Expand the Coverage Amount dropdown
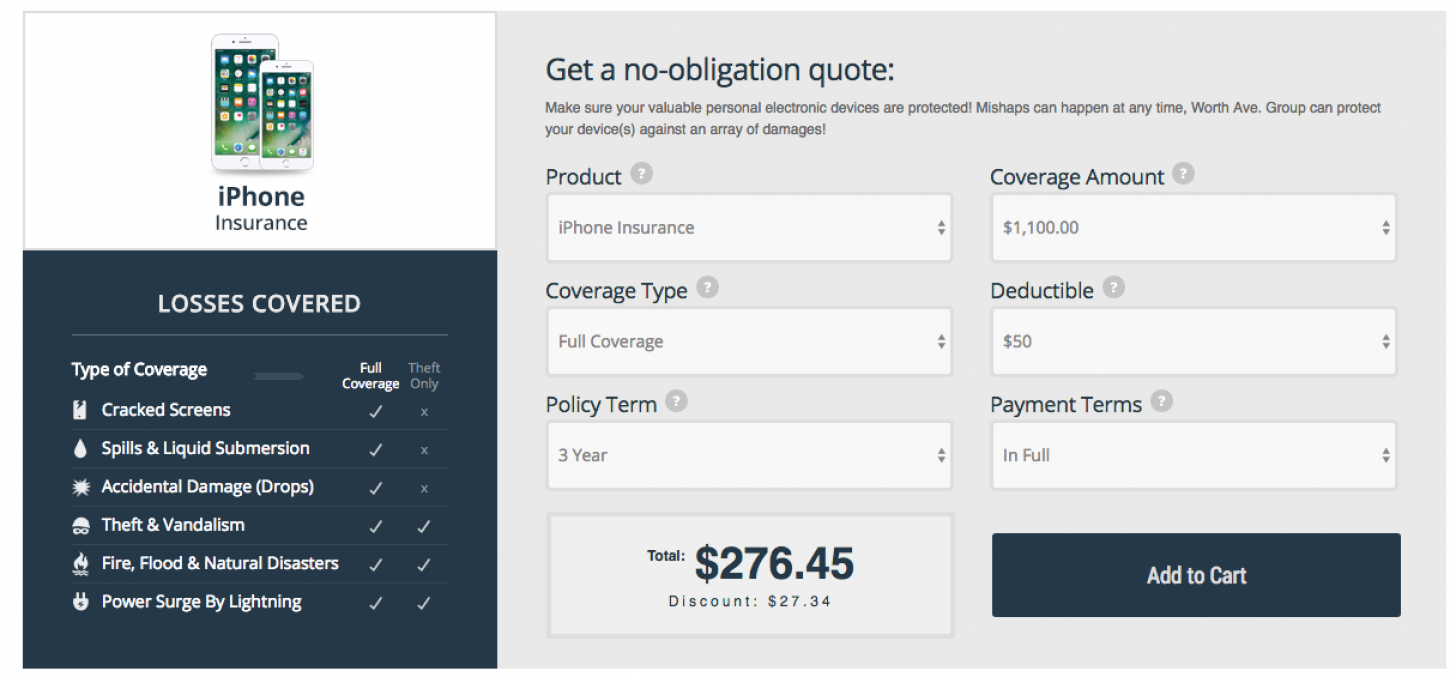Image resolution: width=1456 pixels, height=677 pixels. click(x=1194, y=228)
